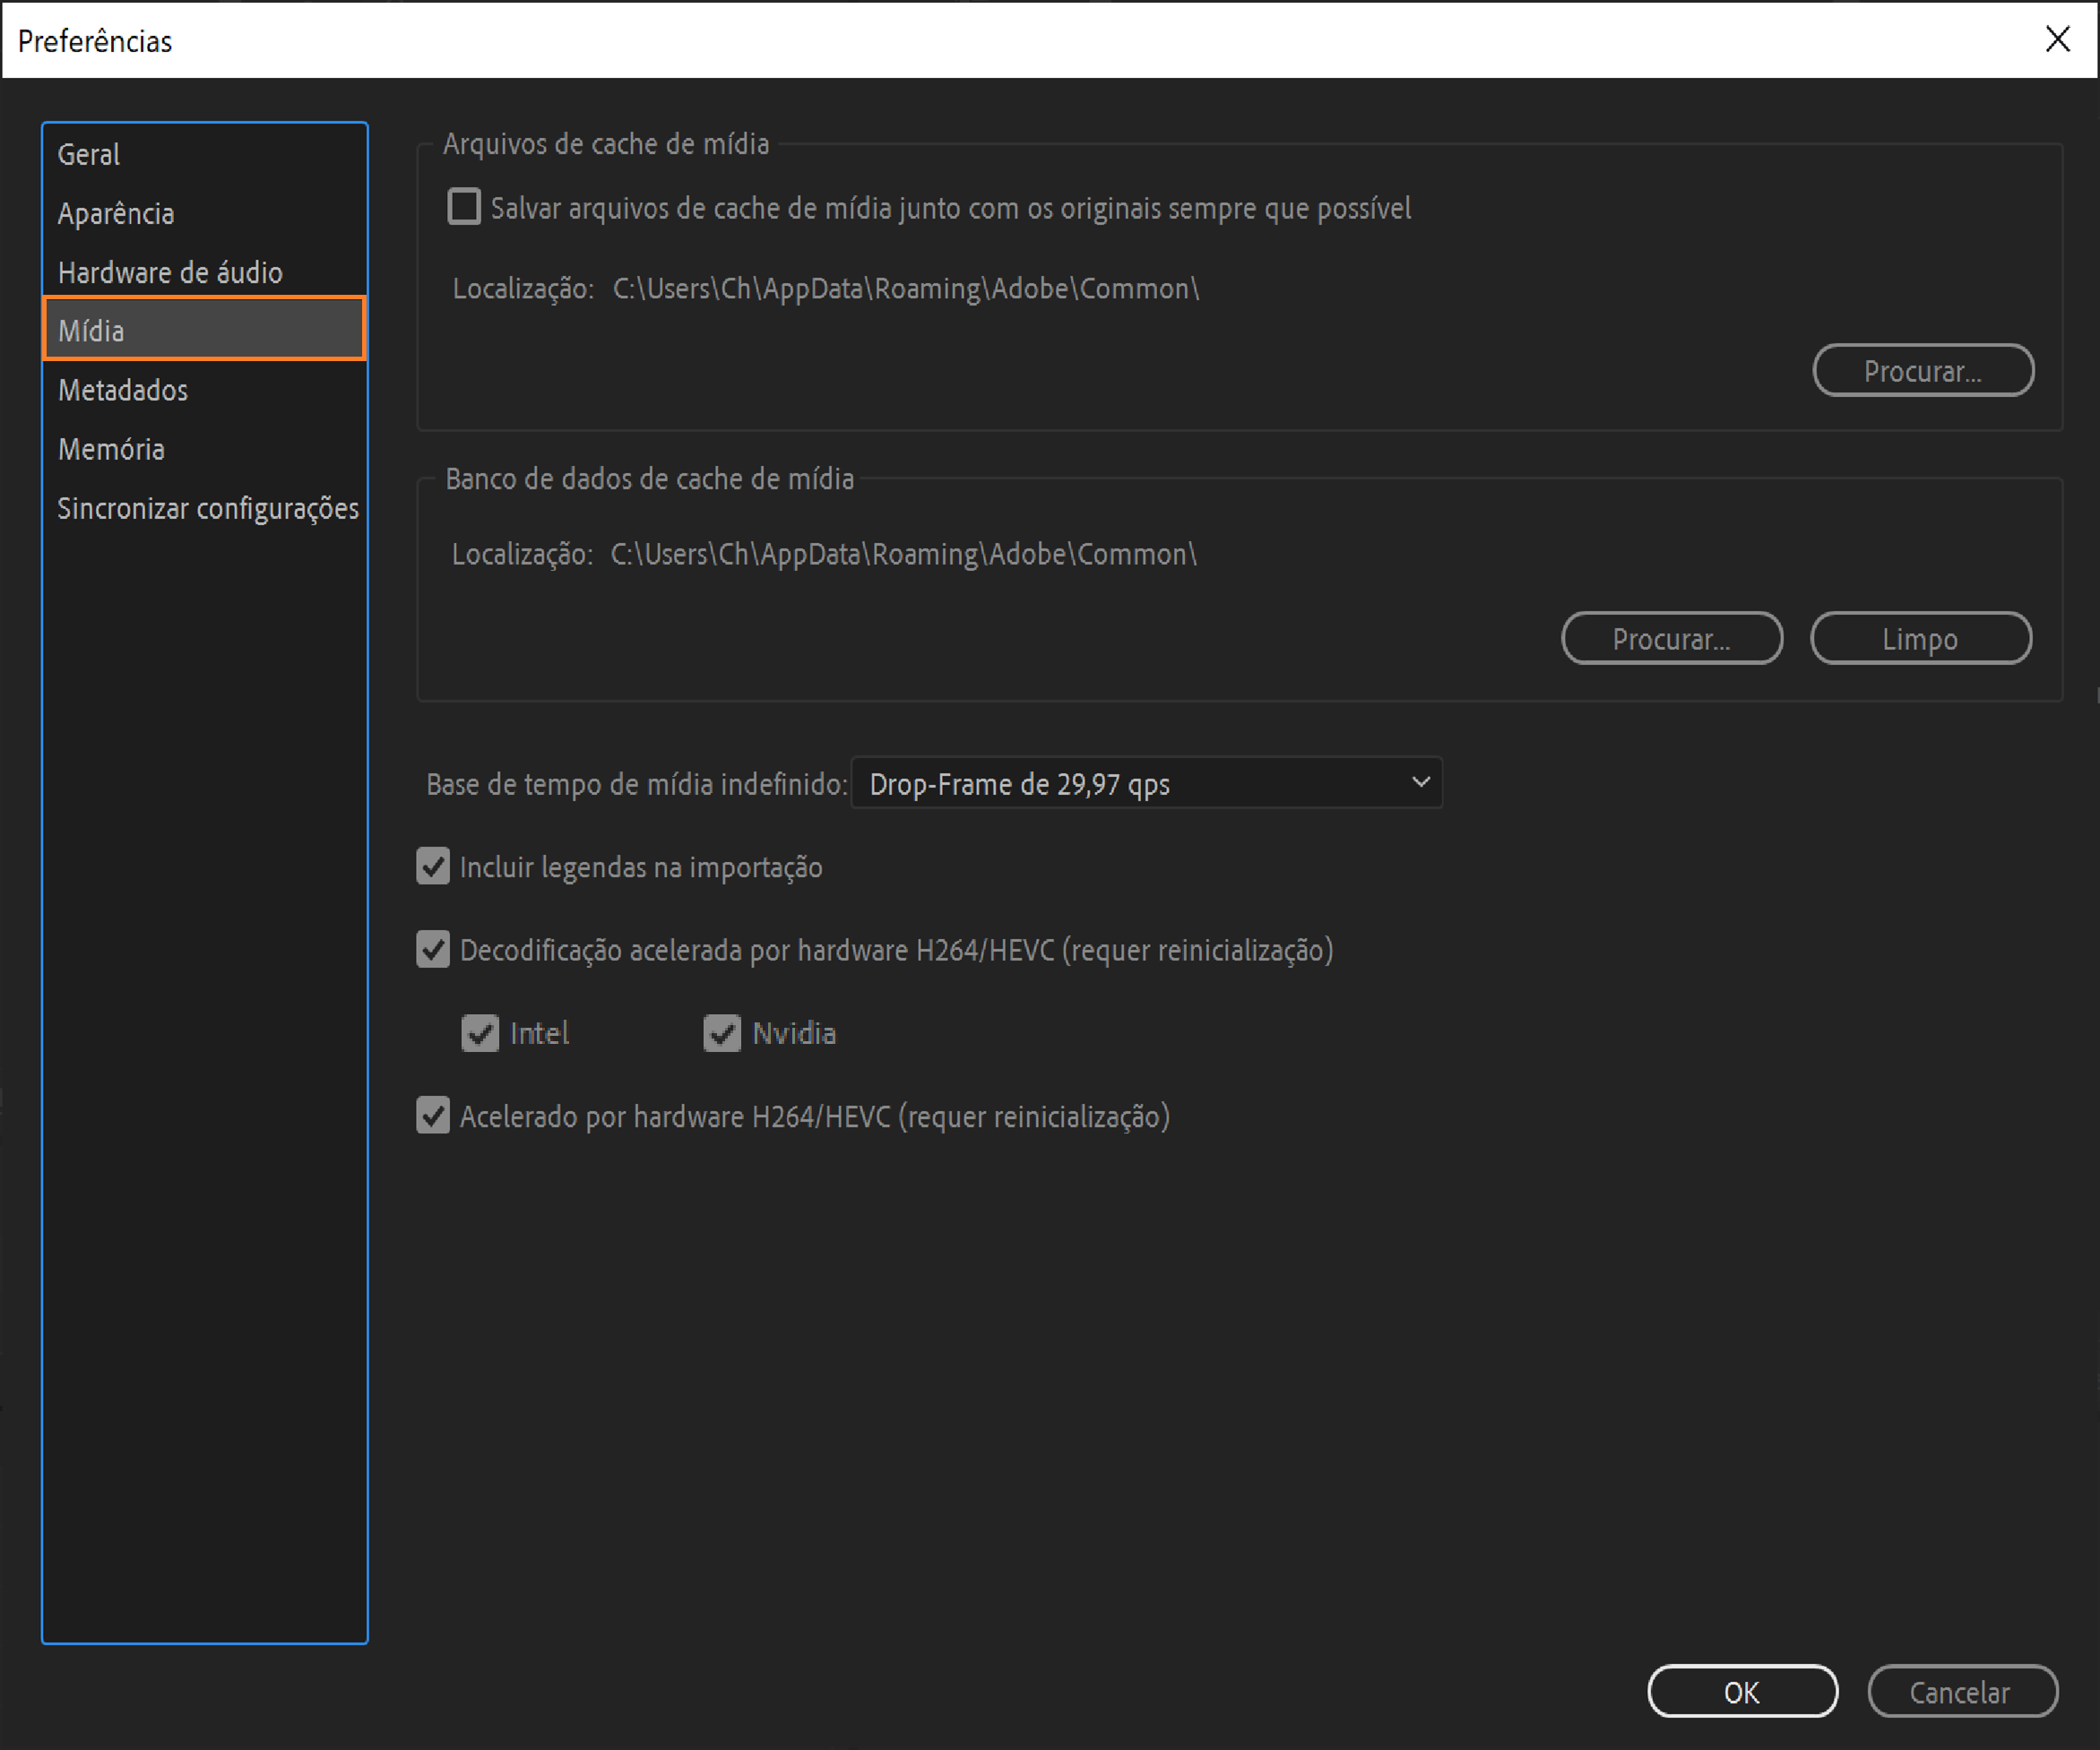
Task: Close the Preferências dialog window
Action: coord(2057,39)
